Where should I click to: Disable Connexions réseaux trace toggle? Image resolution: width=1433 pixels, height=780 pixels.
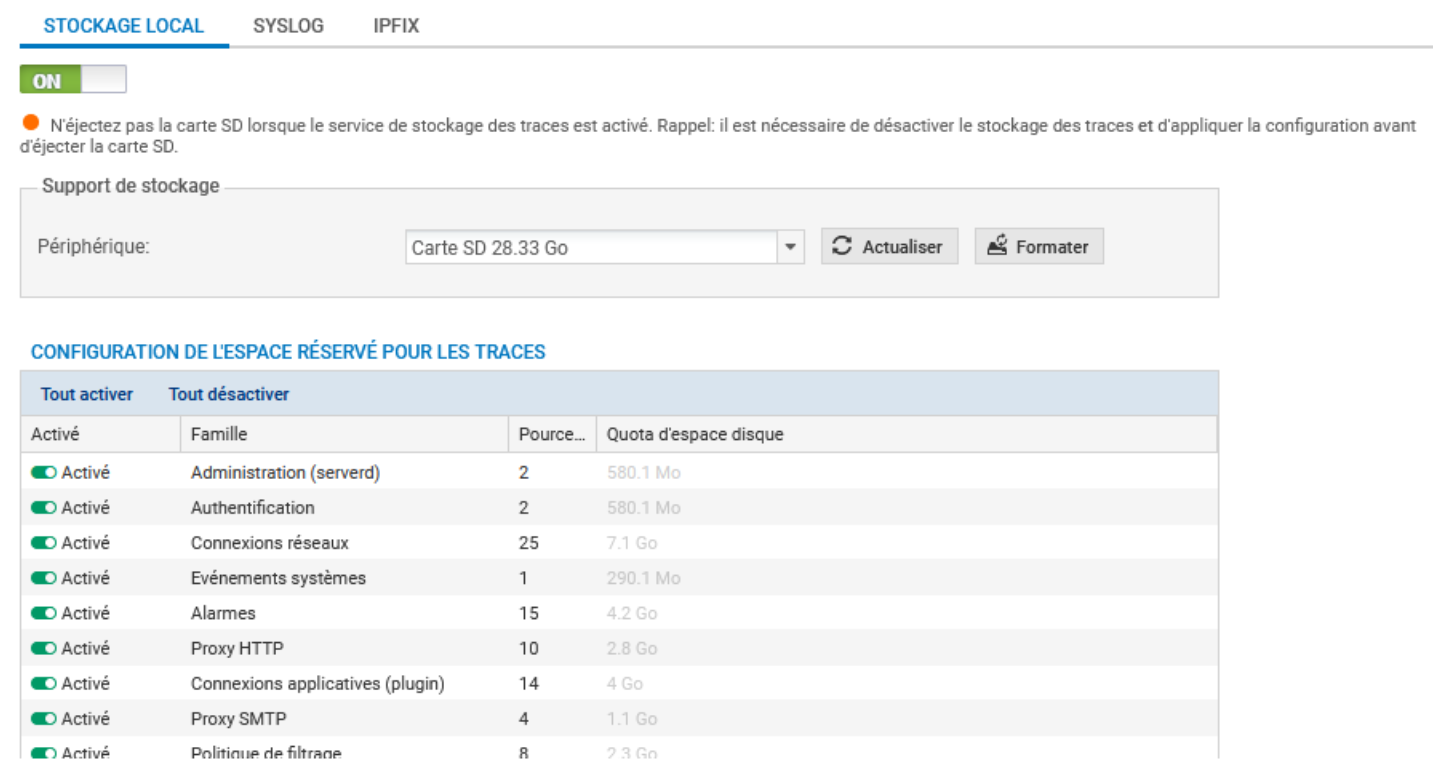(44, 543)
